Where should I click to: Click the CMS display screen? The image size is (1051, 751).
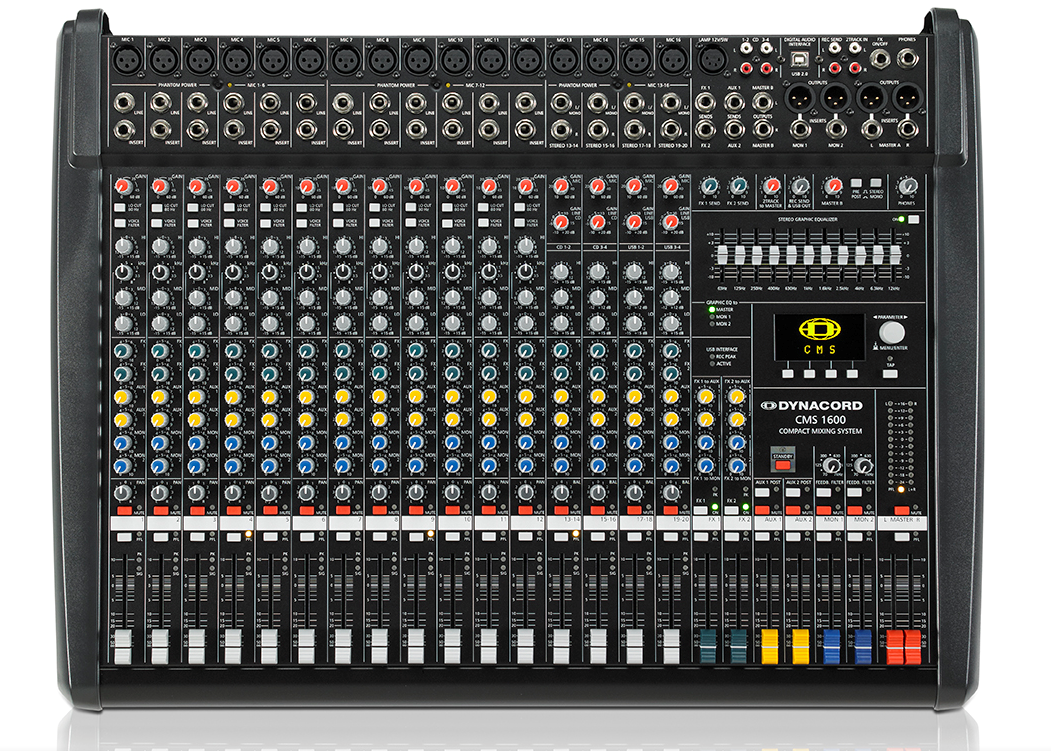pyautogui.click(x=820, y=337)
